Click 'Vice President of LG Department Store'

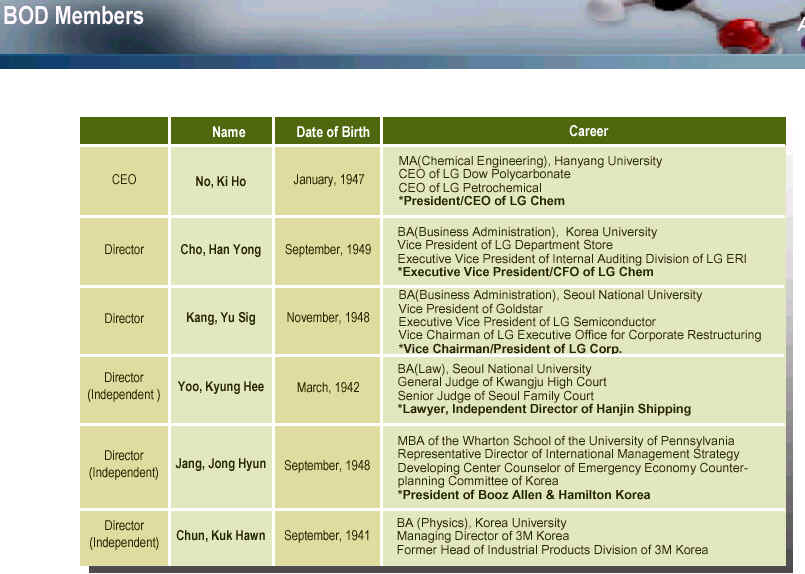coord(505,245)
